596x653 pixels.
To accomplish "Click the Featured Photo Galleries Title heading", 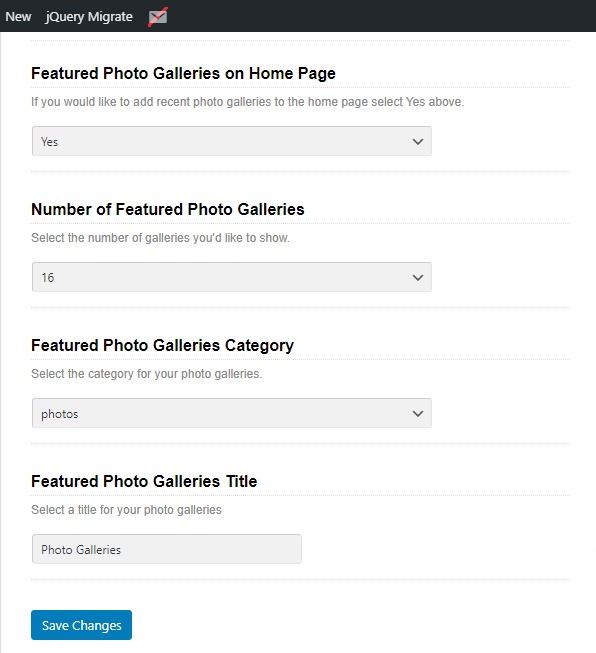I will tap(144, 481).
